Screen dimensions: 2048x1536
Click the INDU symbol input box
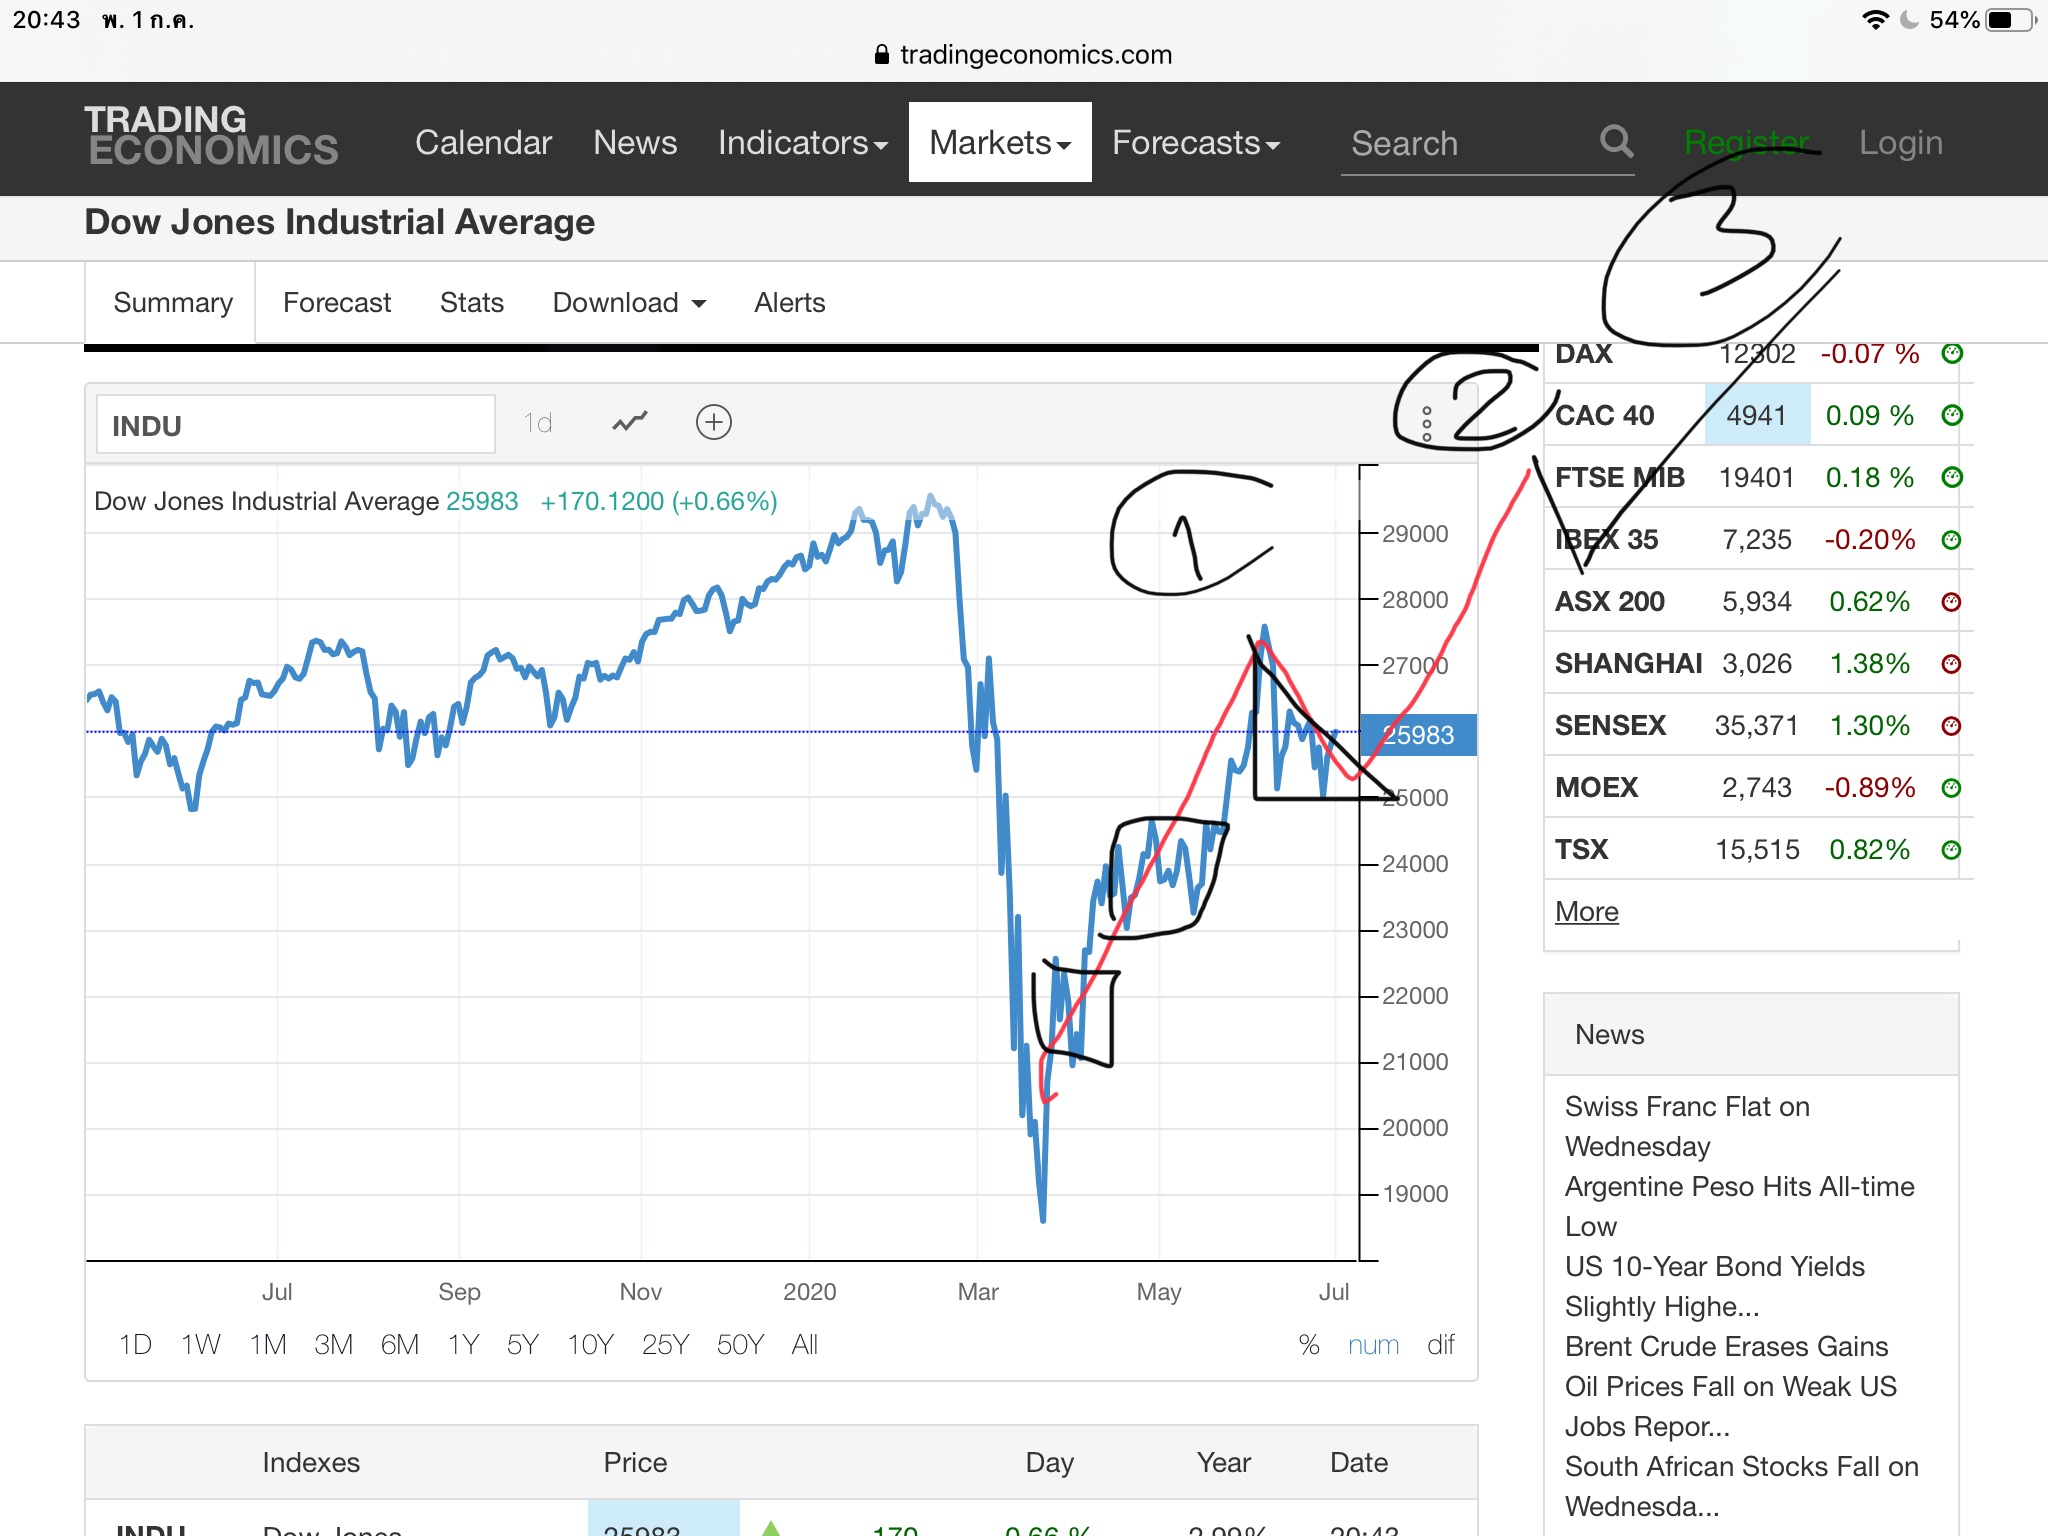(295, 425)
